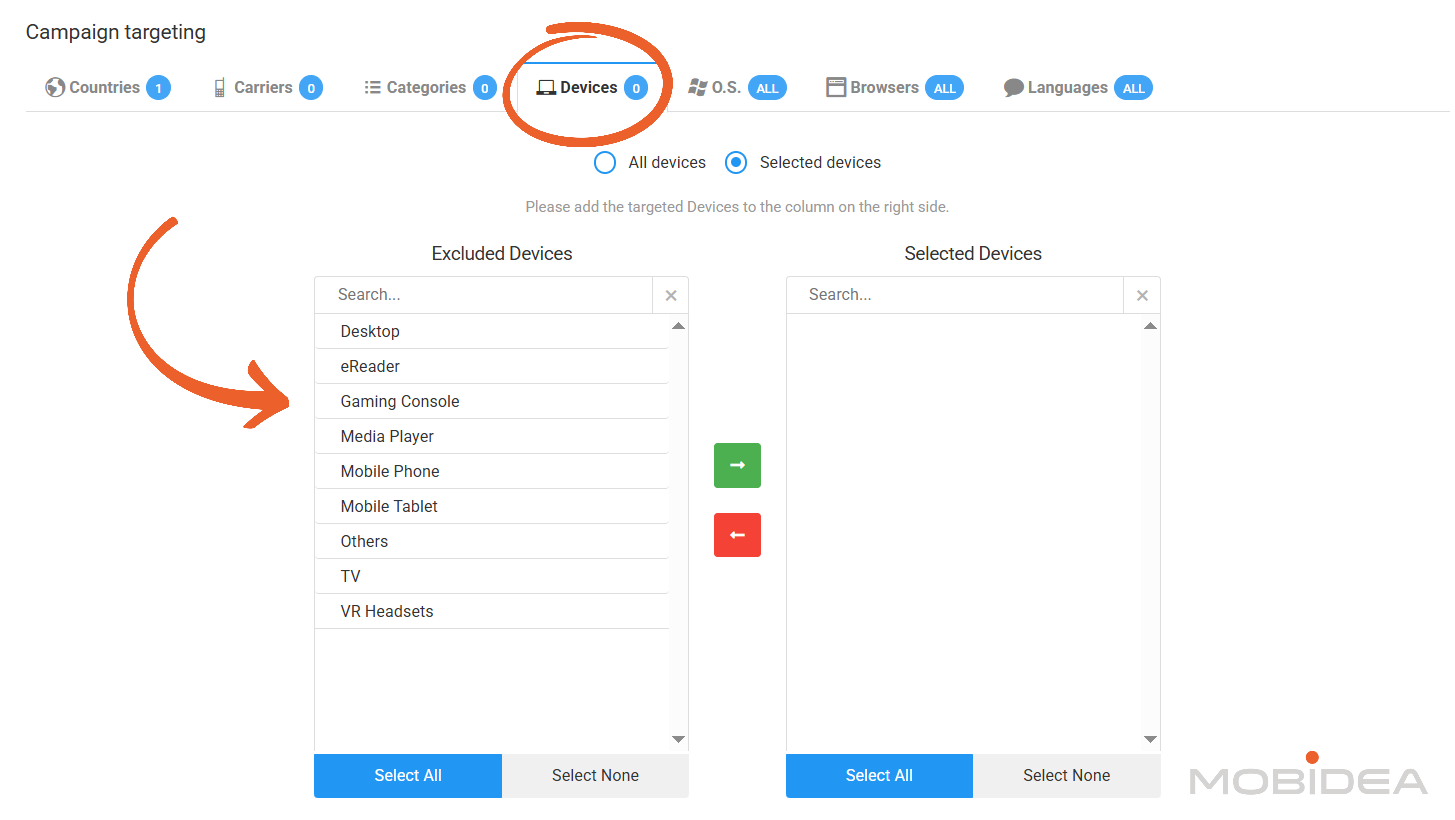Select TV in the excluded list
Screen dimensions: 1455x820
coord(491,576)
